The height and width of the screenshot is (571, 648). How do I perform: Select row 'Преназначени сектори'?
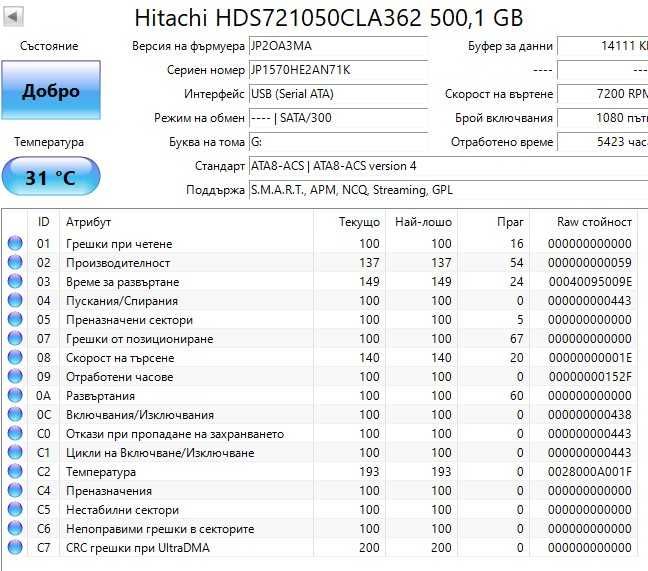321,319
